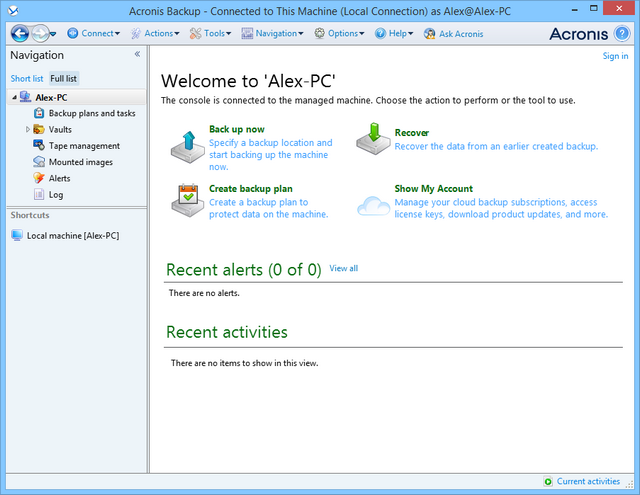The image size is (640, 495).
Task: Select Tape management in navigation tree
Action: 84,146
